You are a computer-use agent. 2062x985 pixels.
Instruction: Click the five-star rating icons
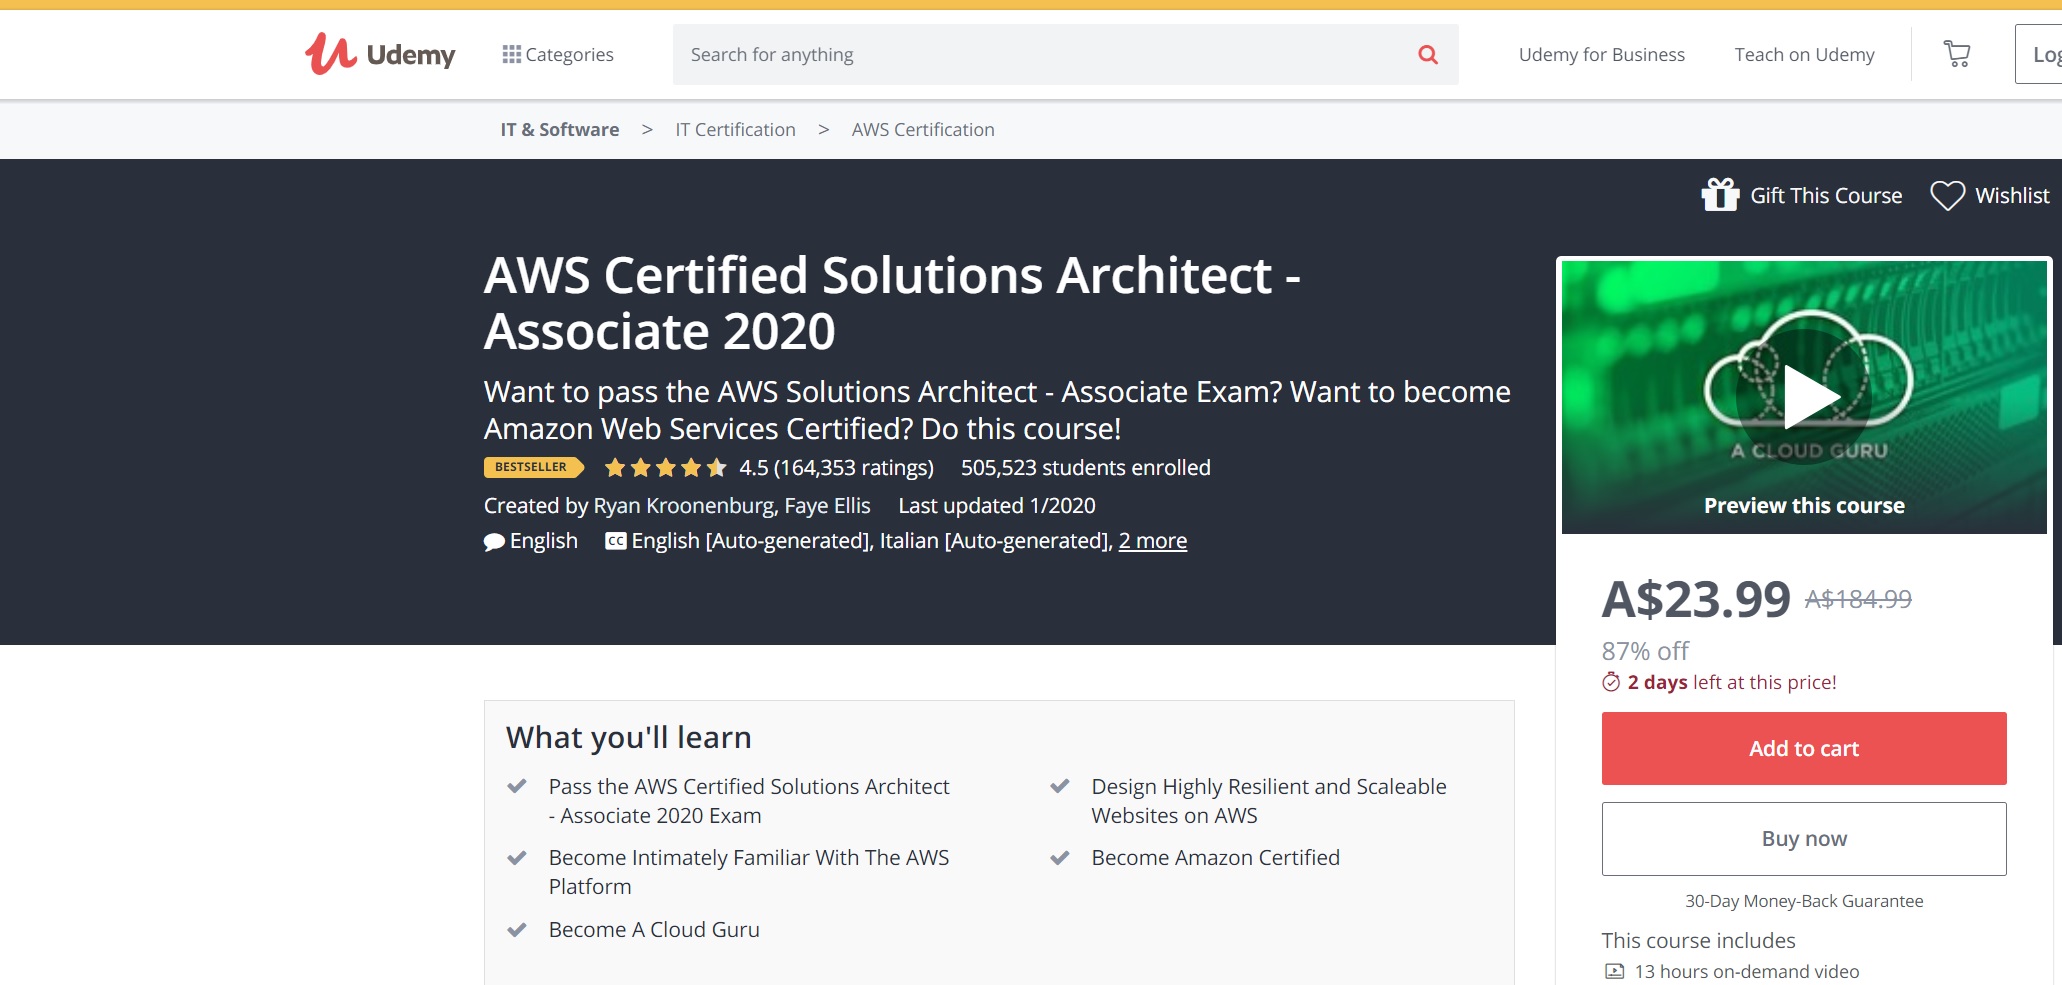[665, 468]
